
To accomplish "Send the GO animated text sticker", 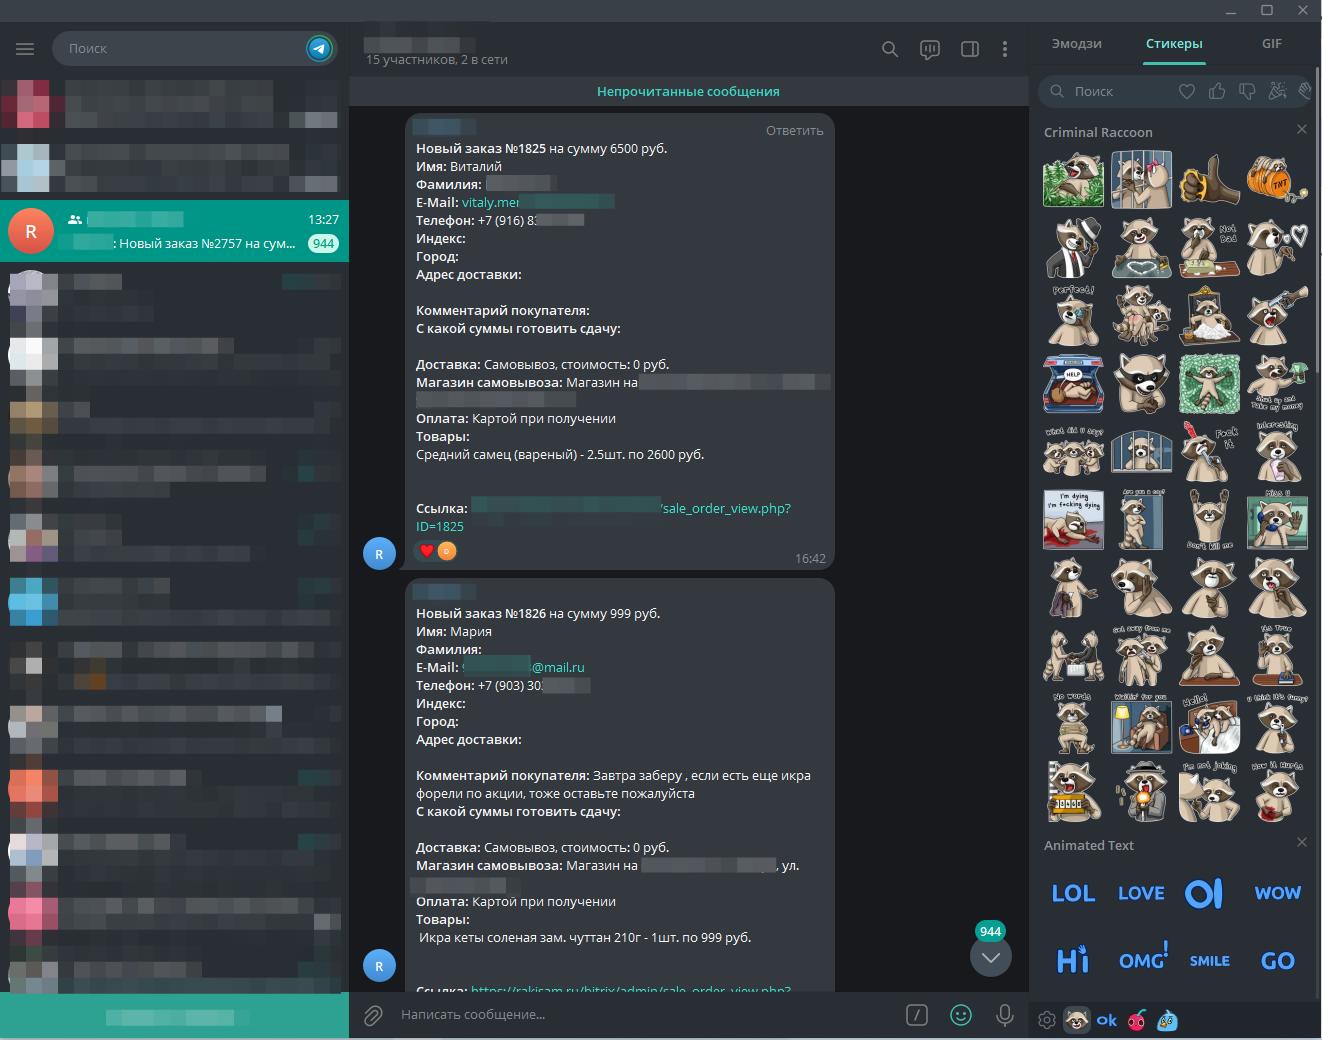I will coord(1277,960).
